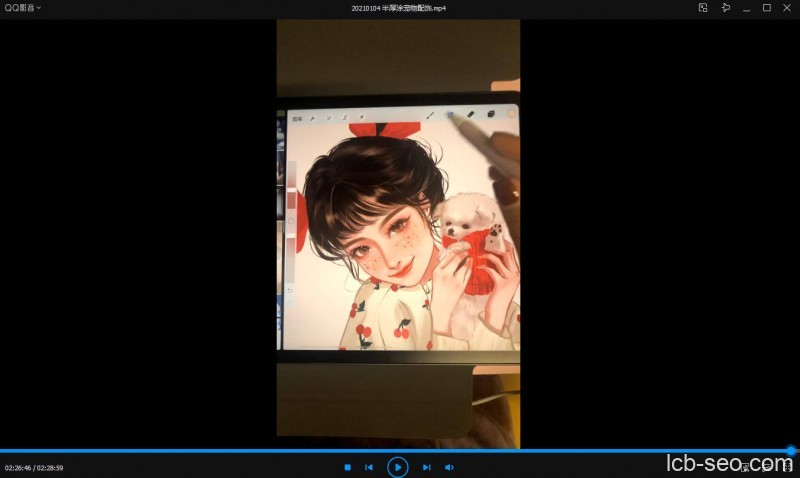Click the video file title text
The image size is (800, 478).
(x=399, y=7)
